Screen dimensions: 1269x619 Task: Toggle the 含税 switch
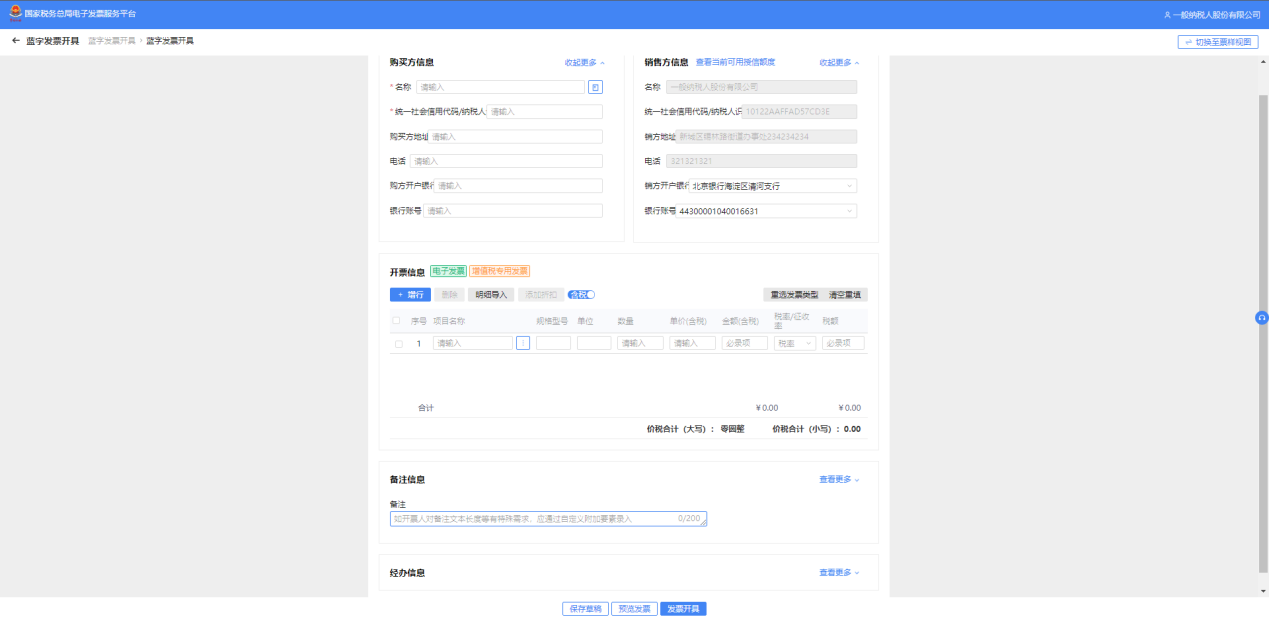(x=581, y=294)
